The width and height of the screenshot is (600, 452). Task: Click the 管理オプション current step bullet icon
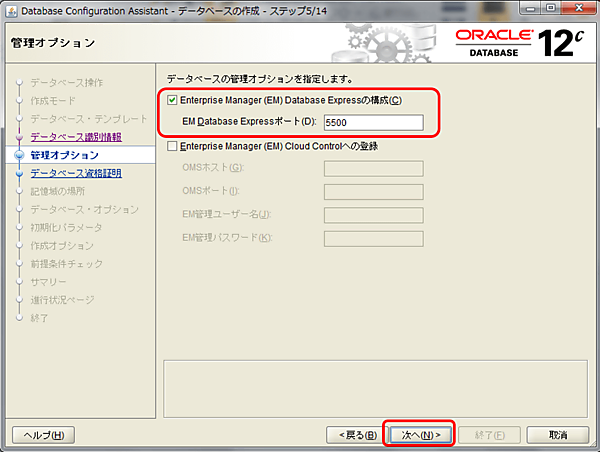19,155
